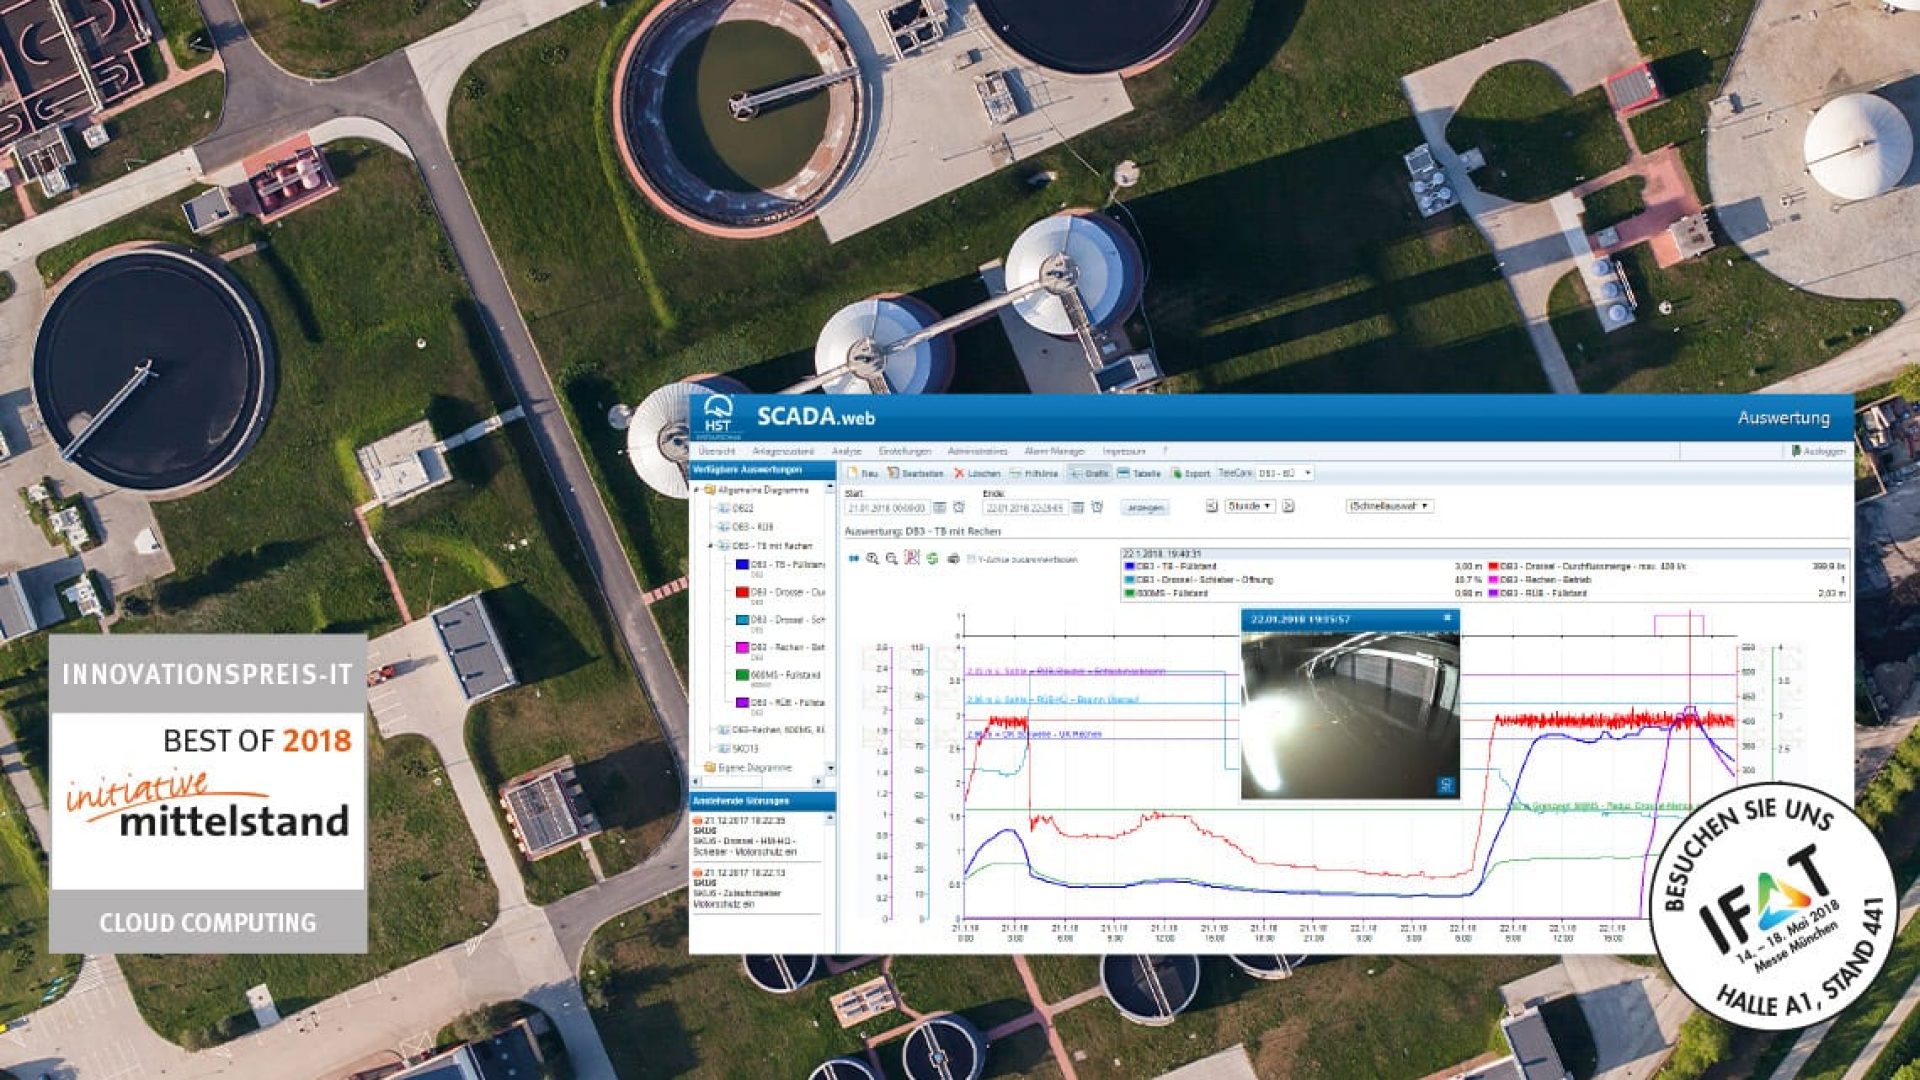Click the expand icon on camera image
The width and height of the screenshot is (1920, 1080).
1445,785
